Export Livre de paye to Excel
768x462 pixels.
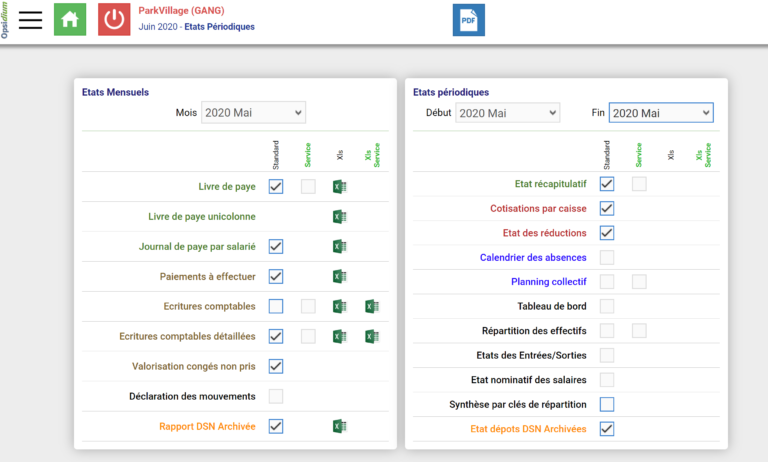click(x=340, y=187)
